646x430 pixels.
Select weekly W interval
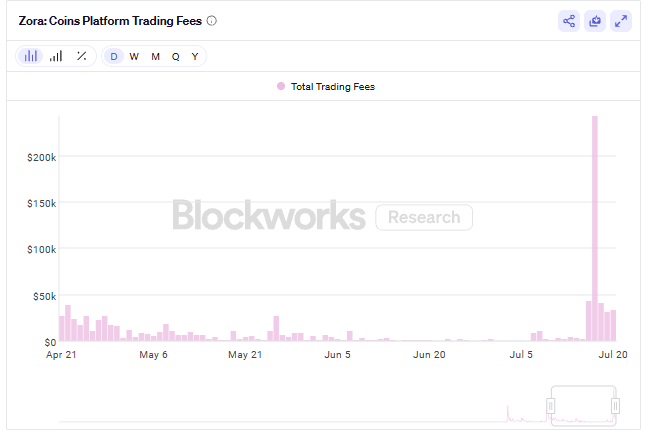[134, 56]
